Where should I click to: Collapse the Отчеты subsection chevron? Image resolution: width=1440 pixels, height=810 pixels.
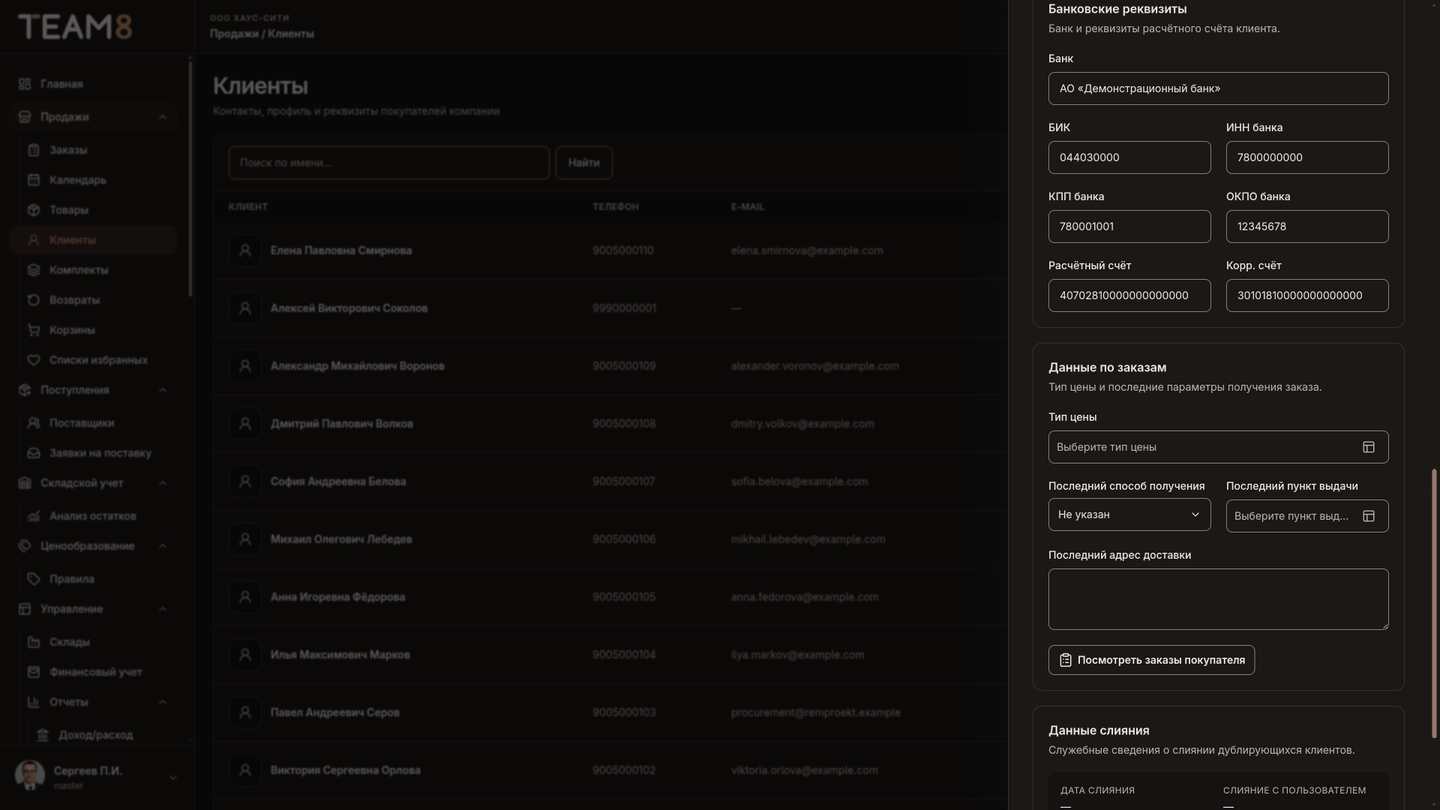click(163, 702)
